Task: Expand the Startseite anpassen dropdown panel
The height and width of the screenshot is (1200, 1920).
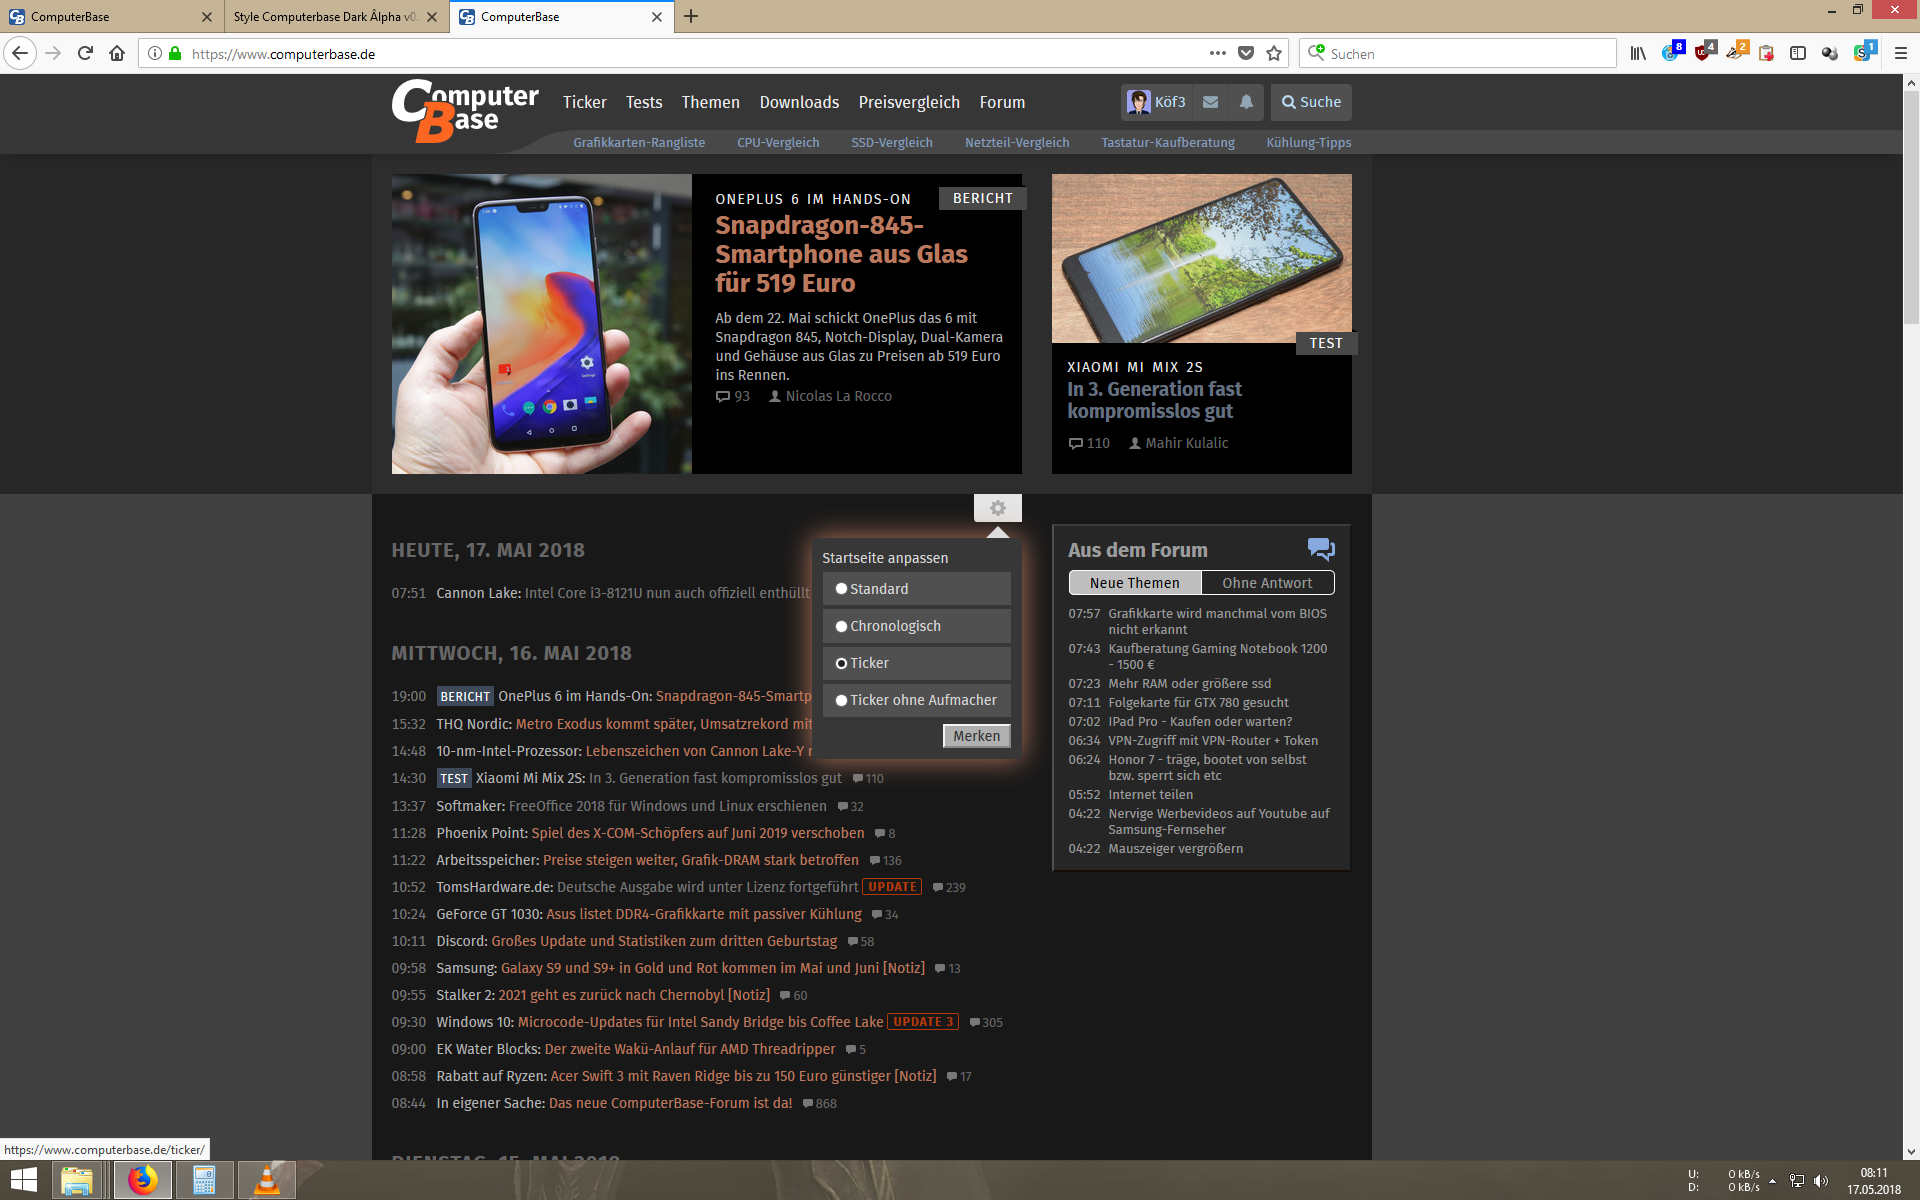Action: (x=997, y=507)
